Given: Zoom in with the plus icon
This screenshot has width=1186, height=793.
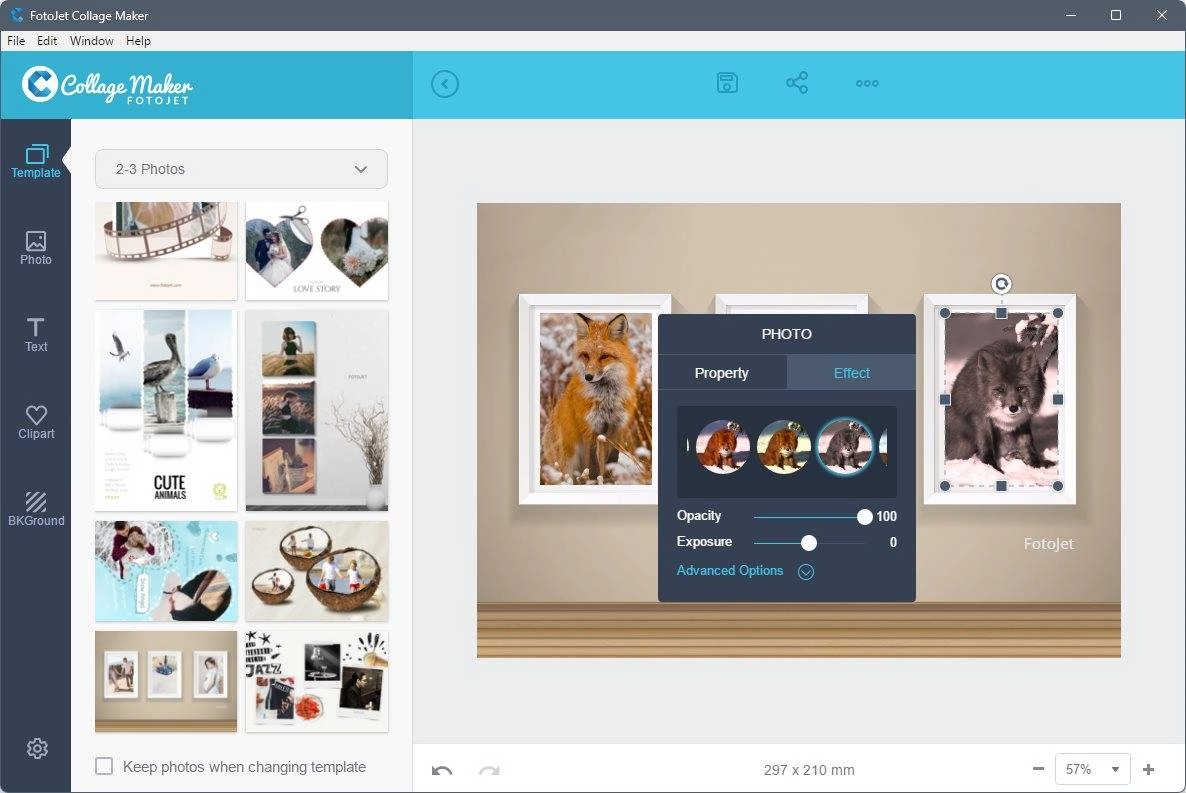Looking at the screenshot, I should pyautogui.click(x=1148, y=769).
